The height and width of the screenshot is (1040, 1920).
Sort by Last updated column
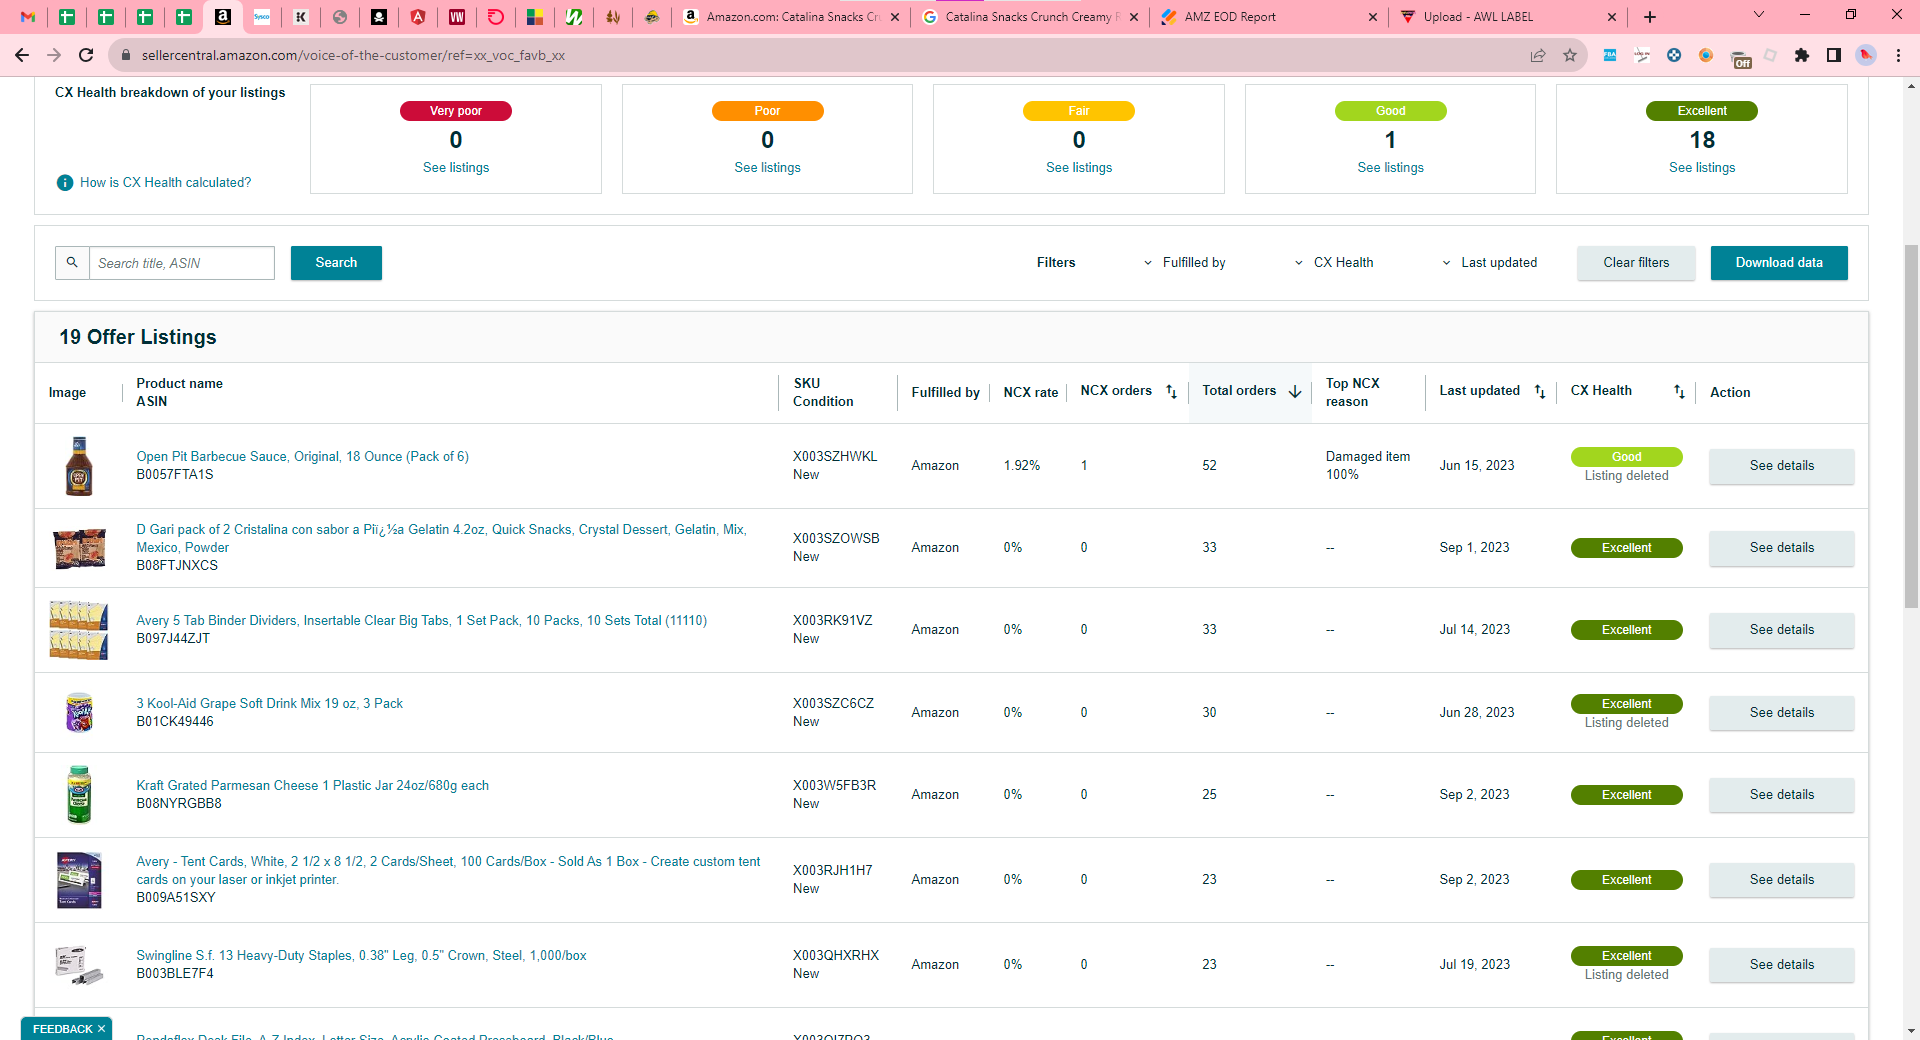click(x=1540, y=391)
